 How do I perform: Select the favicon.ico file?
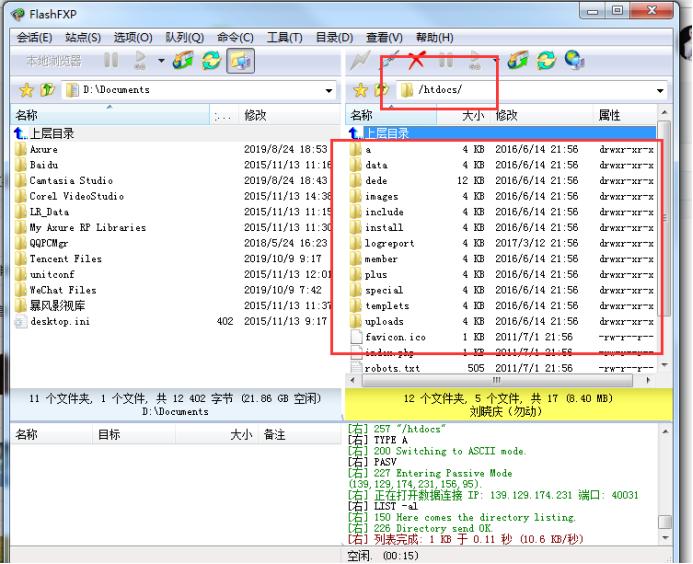(x=395, y=337)
